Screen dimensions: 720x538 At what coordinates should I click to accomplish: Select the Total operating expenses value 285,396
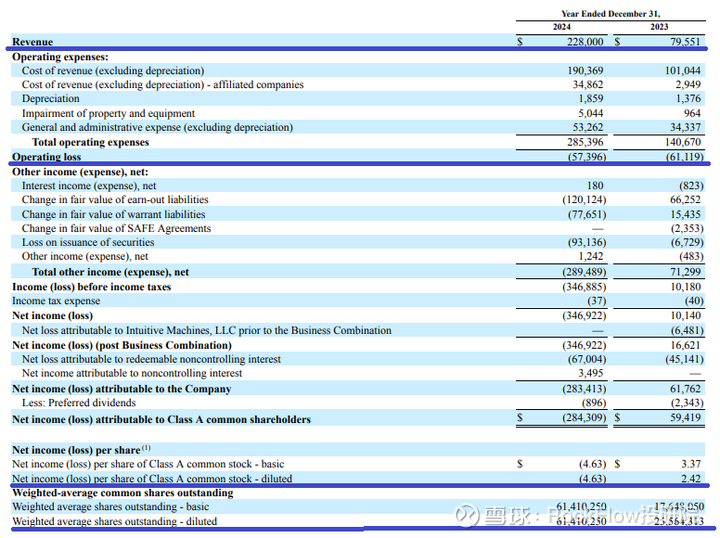[x=584, y=143]
